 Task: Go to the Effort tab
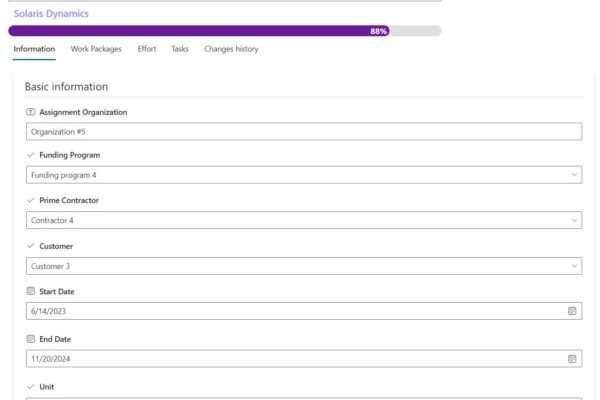[x=147, y=49]
